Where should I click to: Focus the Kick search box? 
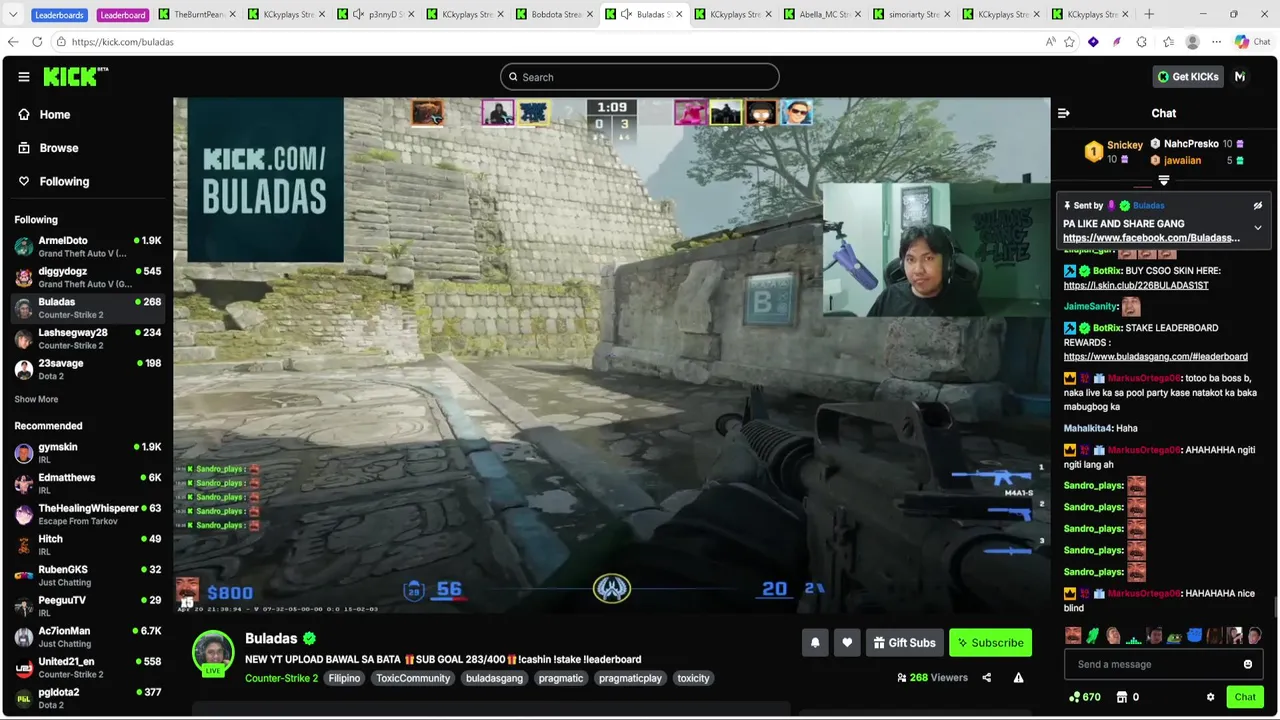tap(640, 77)
